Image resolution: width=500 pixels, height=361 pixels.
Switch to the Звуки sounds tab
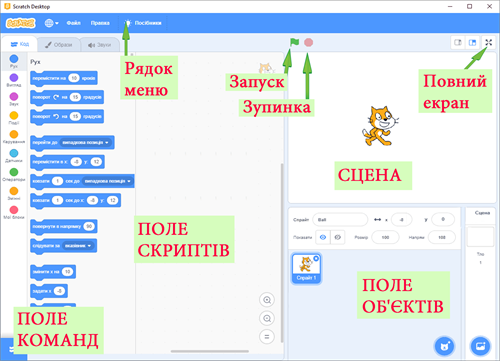(x=100, y=45)
